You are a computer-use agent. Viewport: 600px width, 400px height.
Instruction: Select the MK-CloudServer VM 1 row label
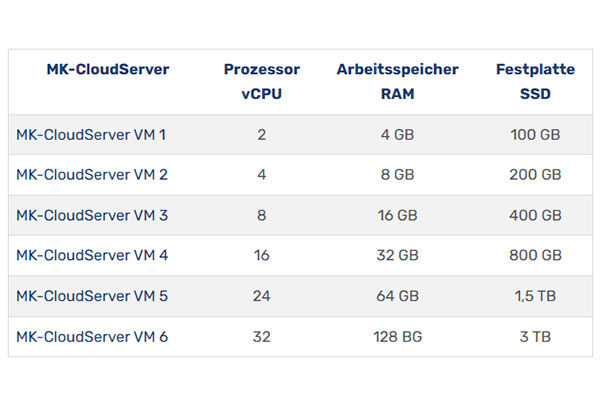click(91, 134)
